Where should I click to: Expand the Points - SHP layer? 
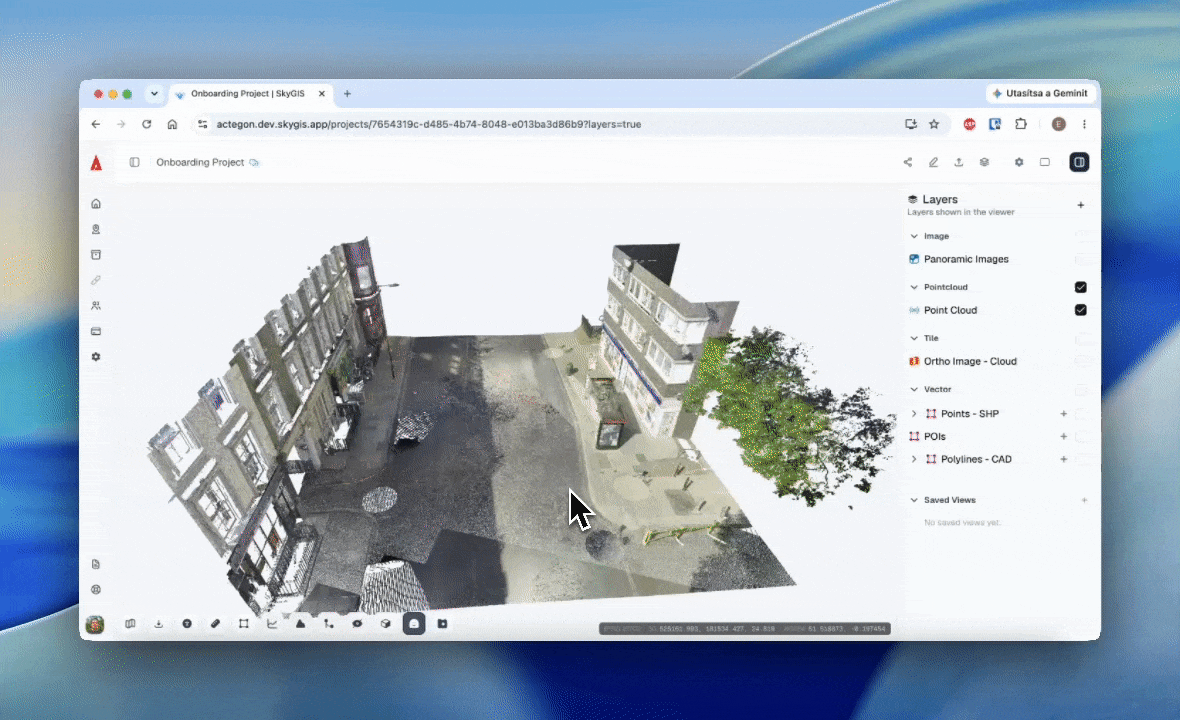[x=914, y=414]
